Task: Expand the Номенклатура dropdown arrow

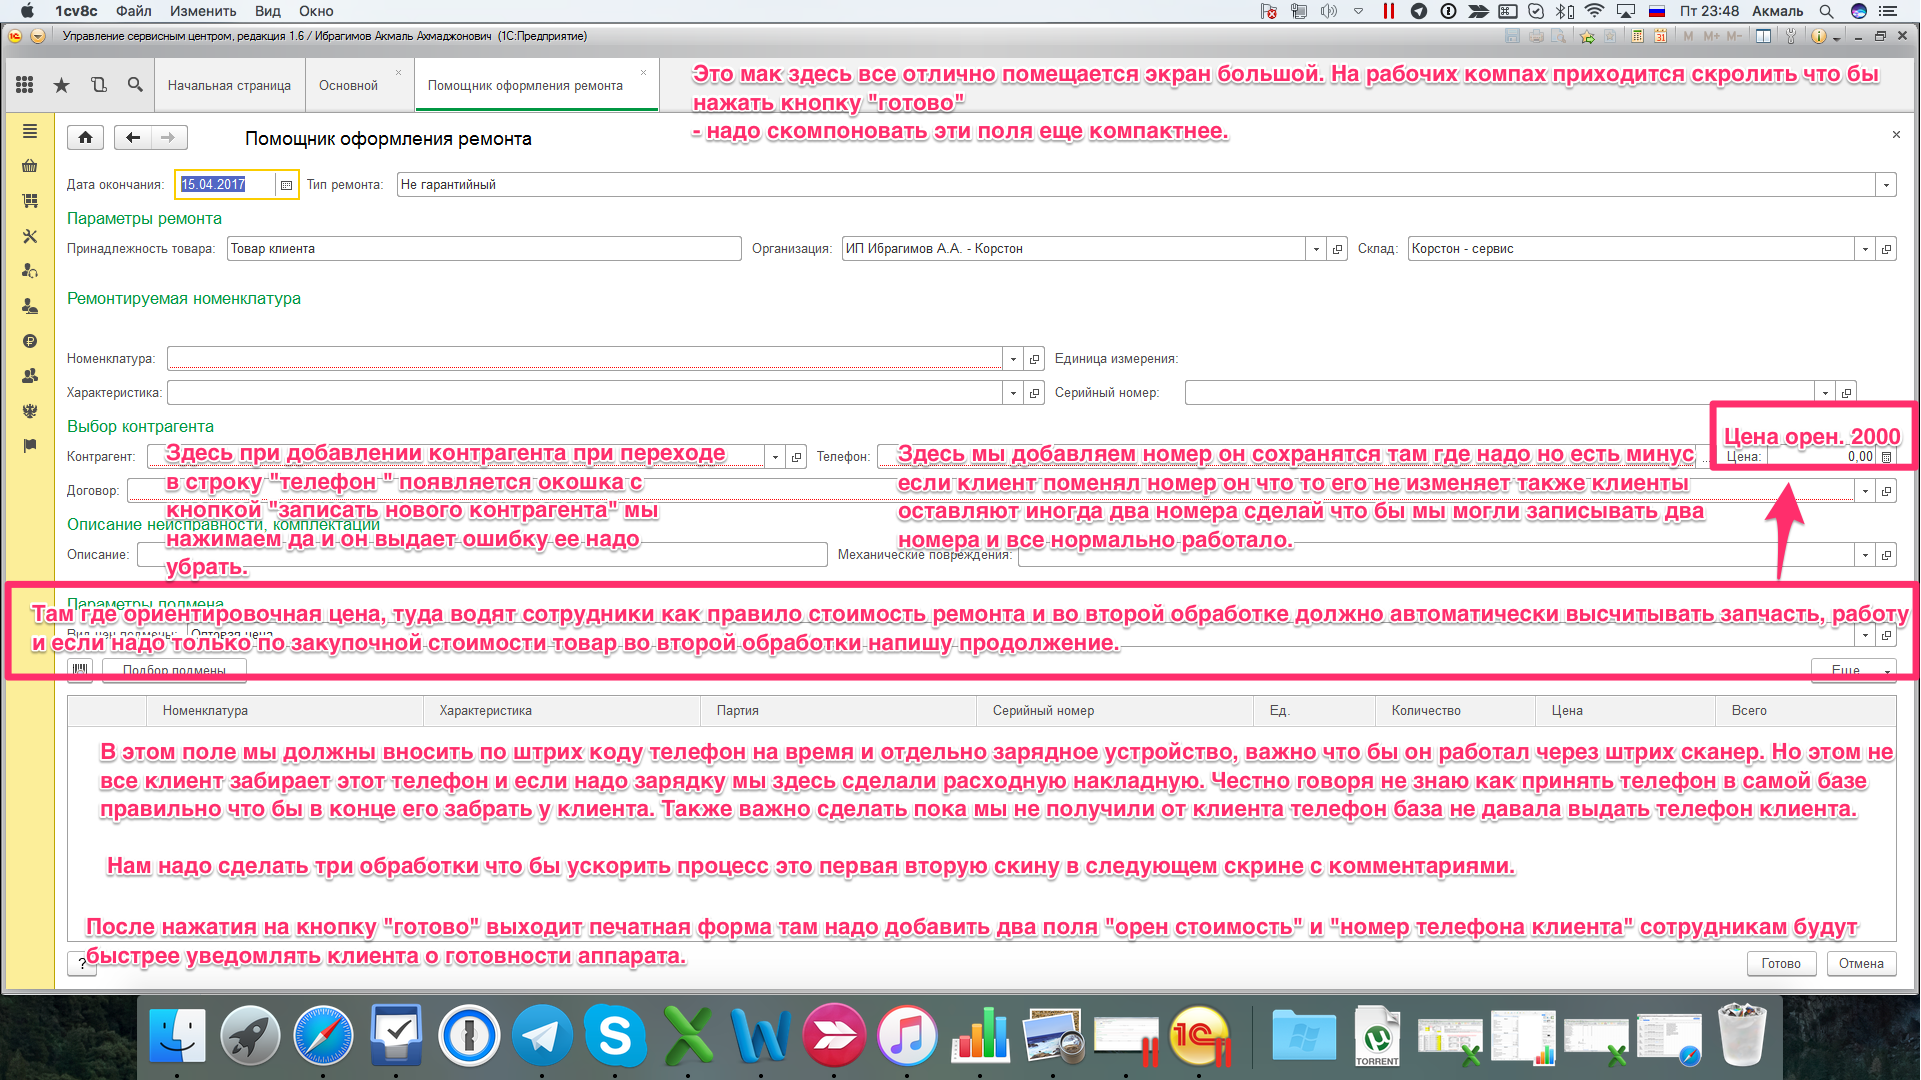Action: pyautogui.click(x=1013, y=359)
